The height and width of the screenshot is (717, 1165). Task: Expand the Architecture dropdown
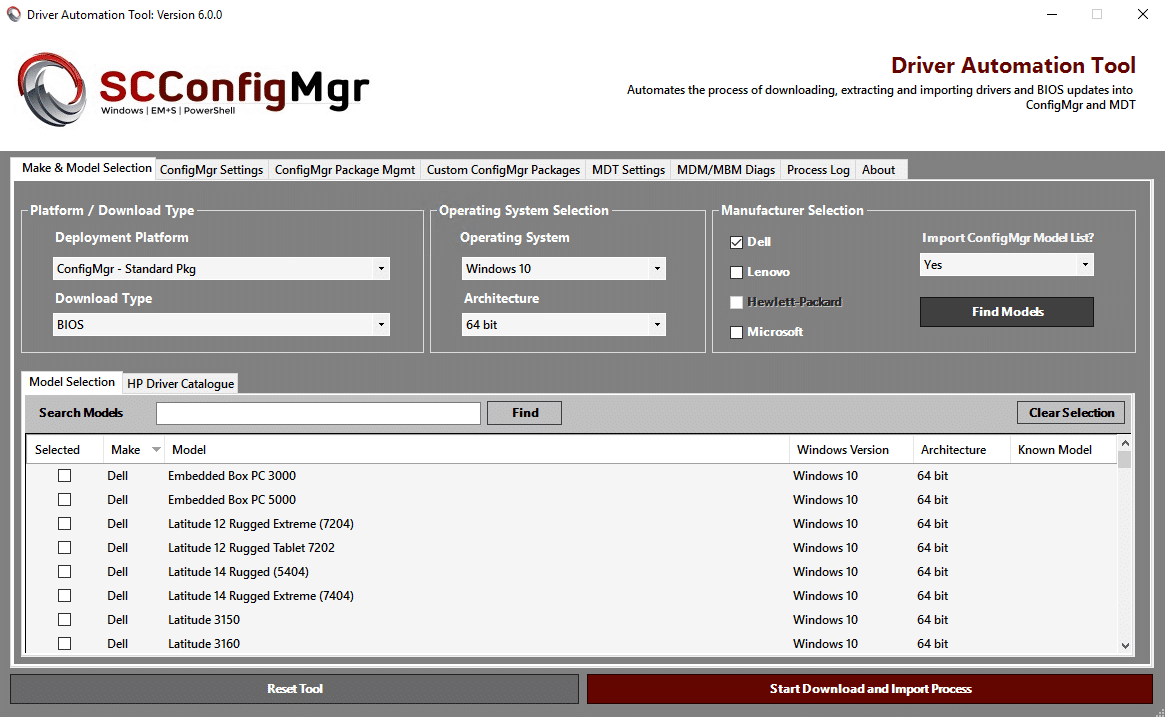tap(564, 324)
